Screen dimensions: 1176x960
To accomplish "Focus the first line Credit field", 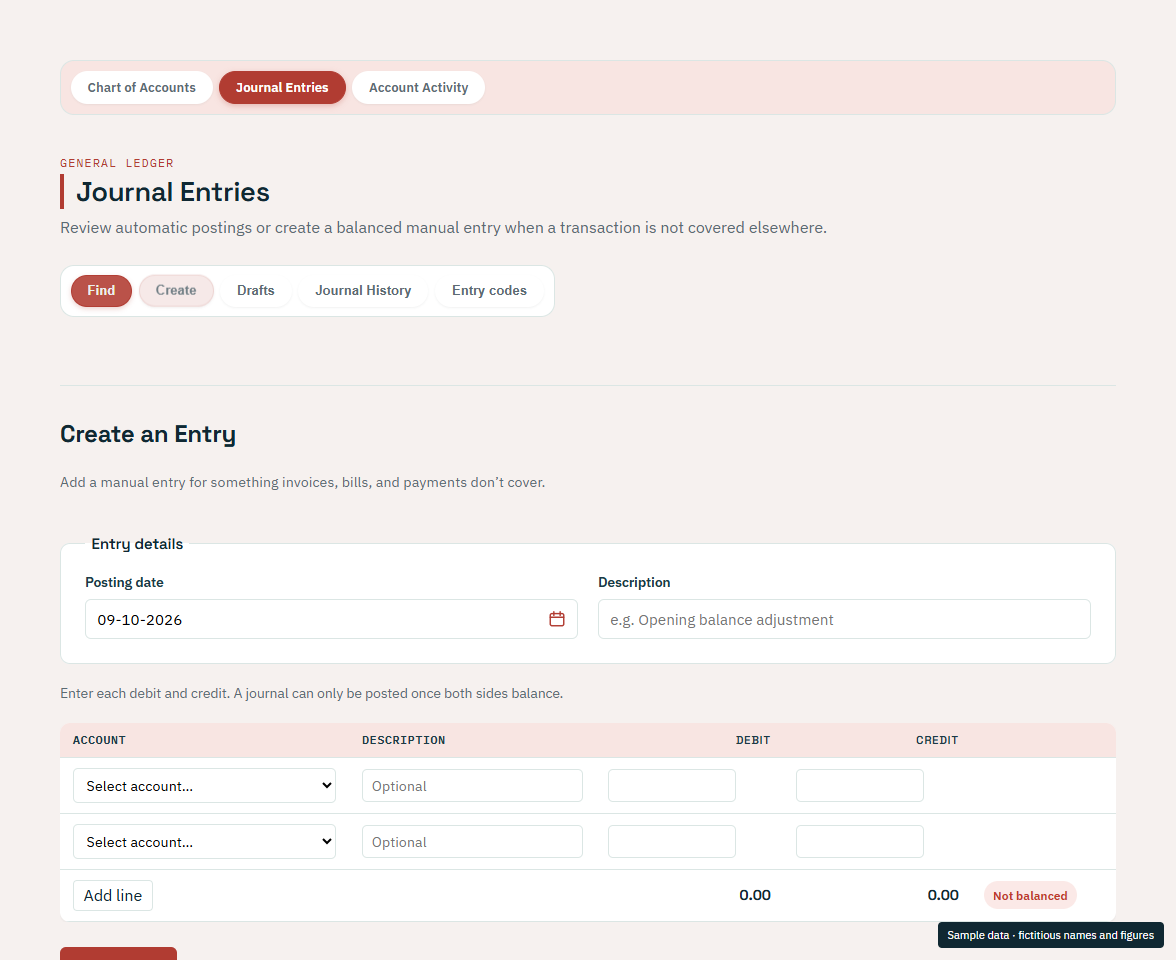I will (x=860, y=786).
